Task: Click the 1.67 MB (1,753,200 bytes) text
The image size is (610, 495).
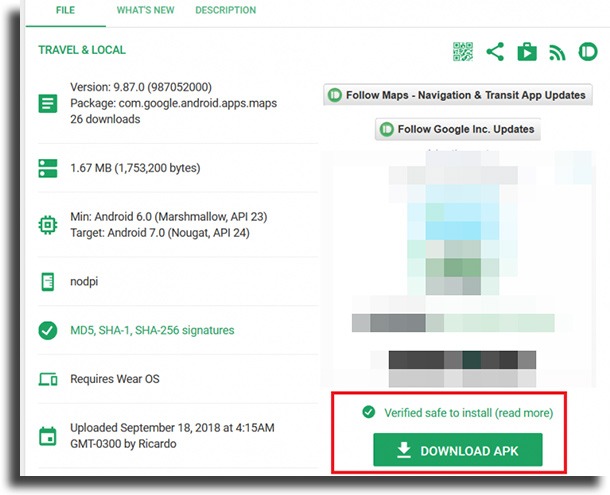Action: [x=135, y=168]
